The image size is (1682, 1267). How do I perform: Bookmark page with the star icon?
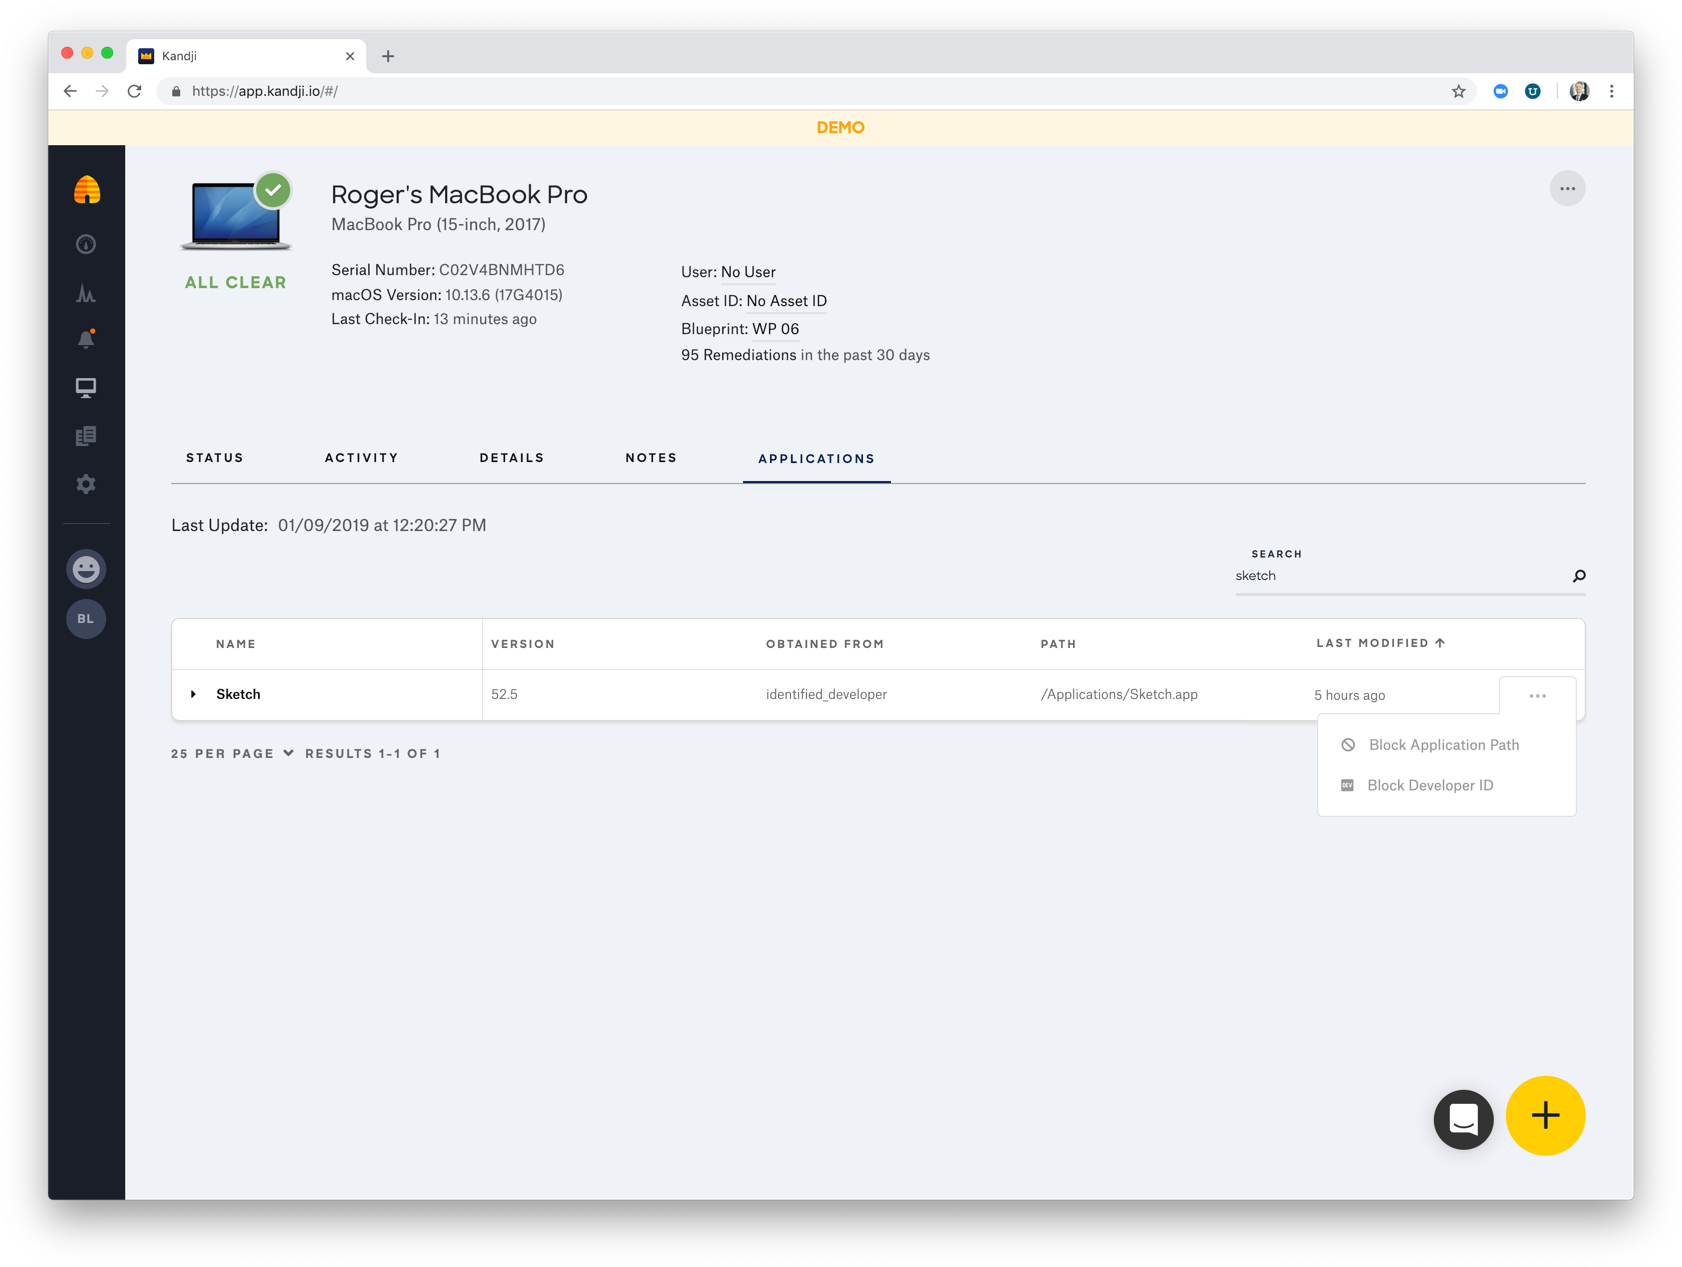(1458, 91)
